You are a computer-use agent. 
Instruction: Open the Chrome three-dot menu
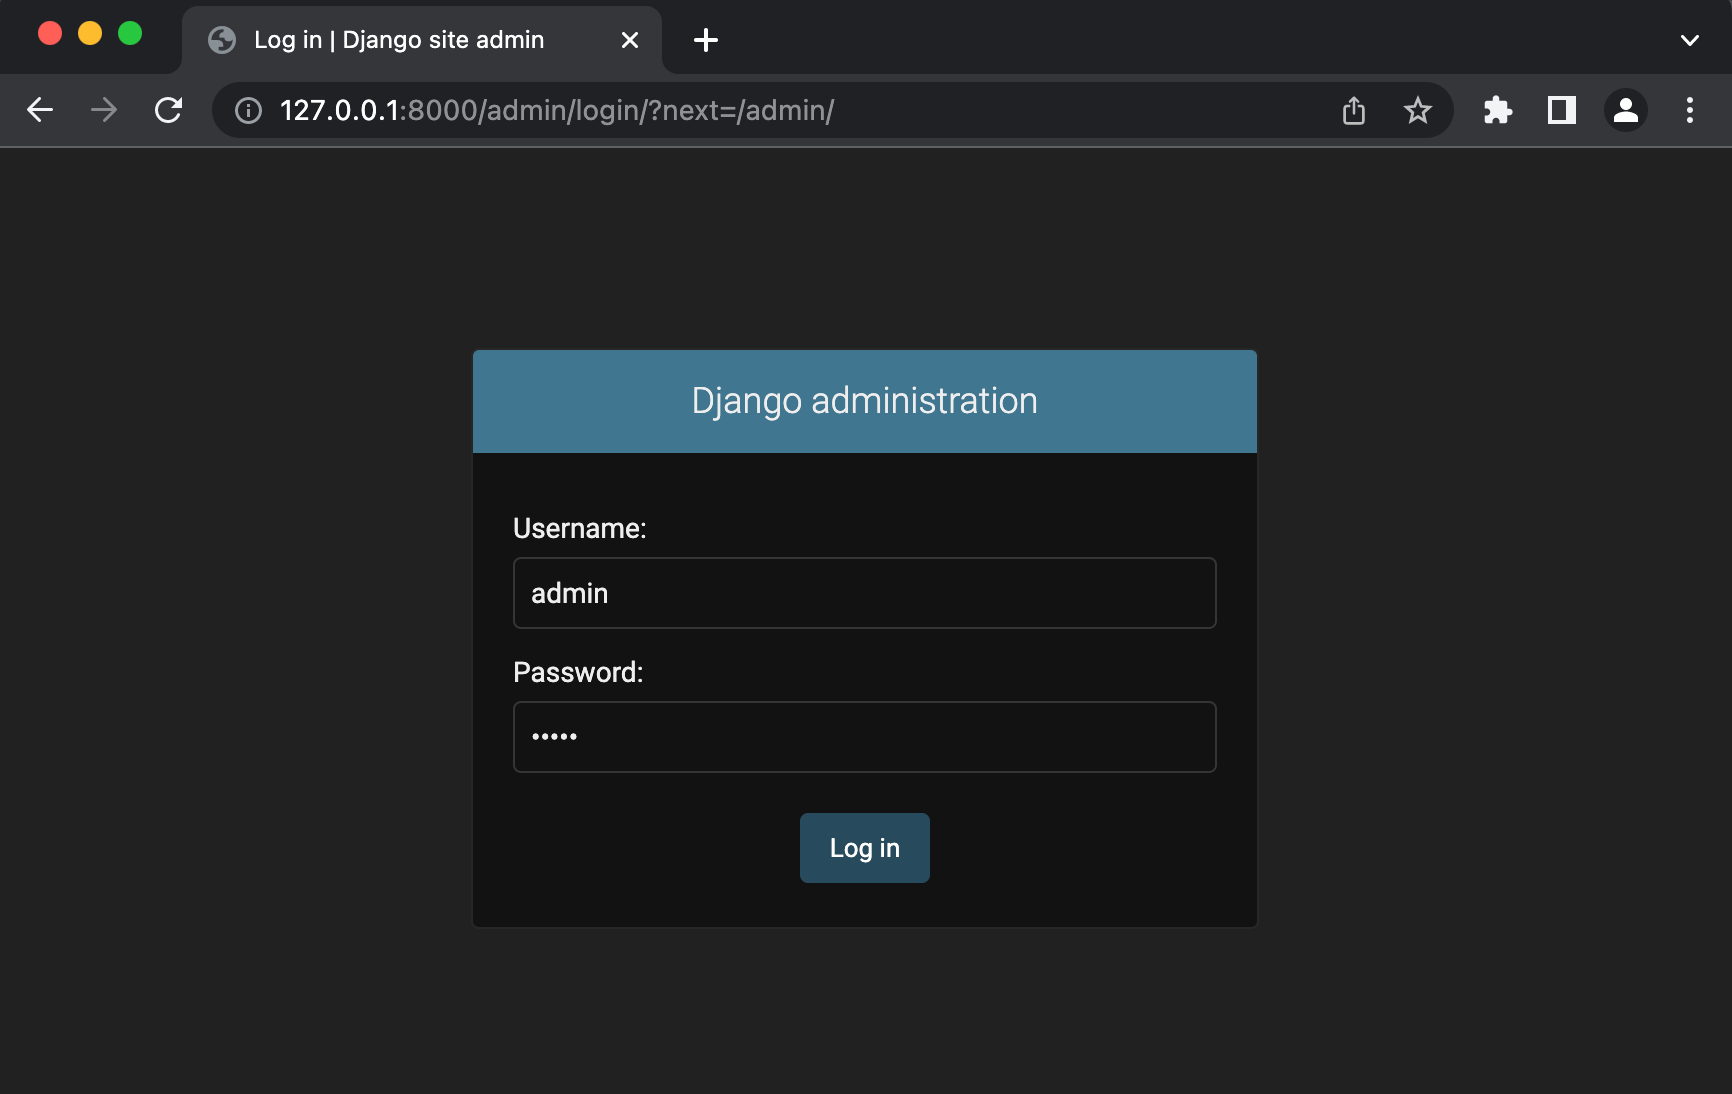[x=1690, y=110]
